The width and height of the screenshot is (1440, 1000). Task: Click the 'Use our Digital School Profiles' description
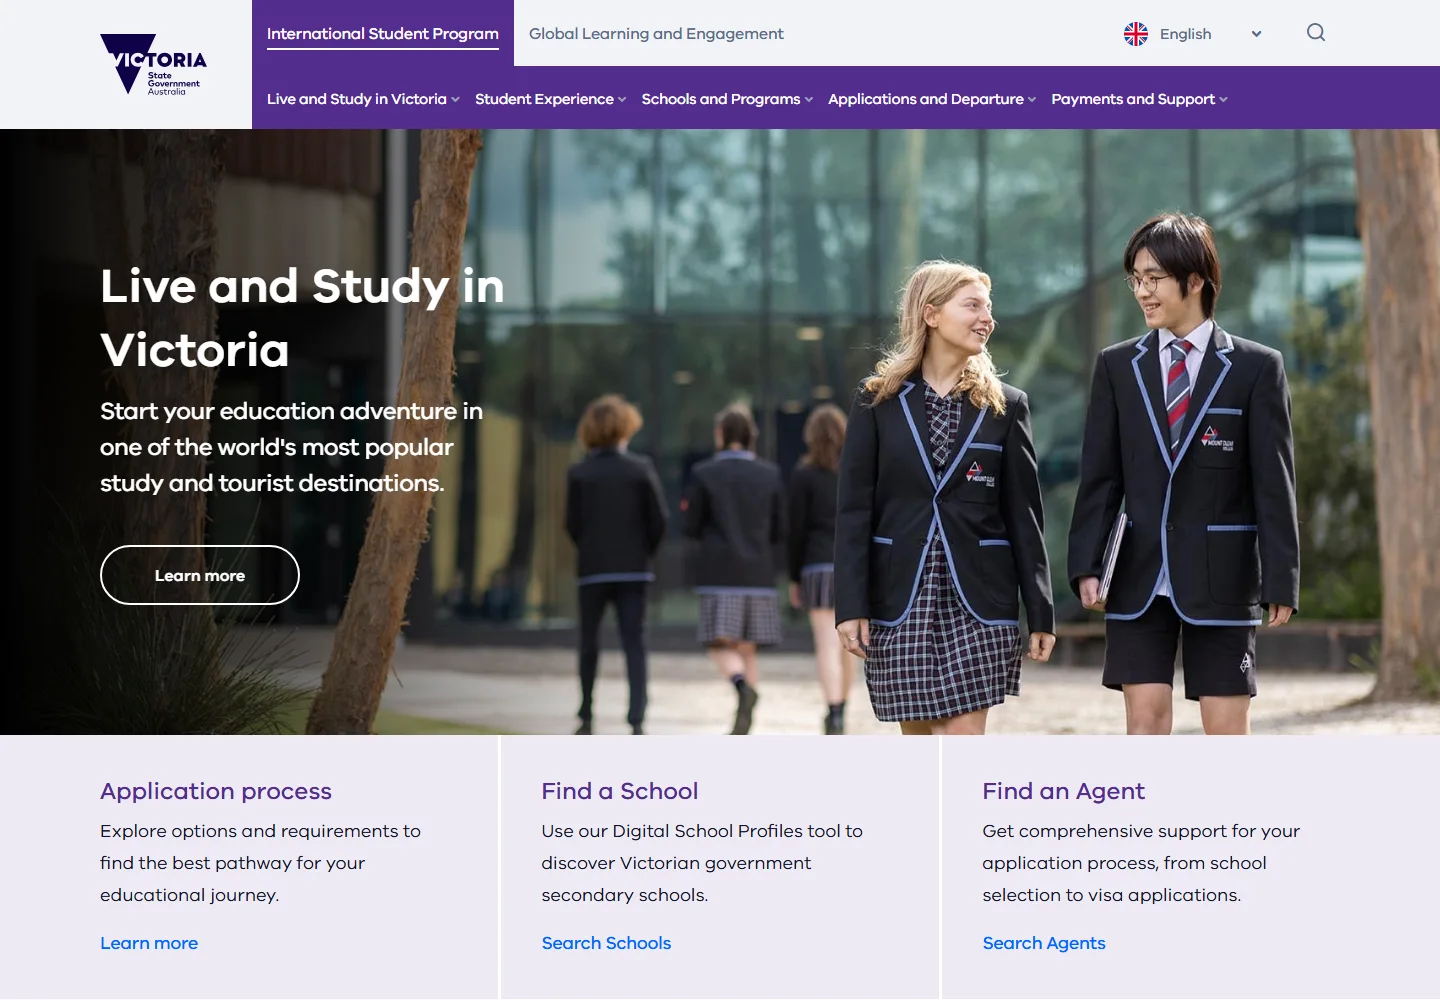pyautogui.click(x=702, y=863)
